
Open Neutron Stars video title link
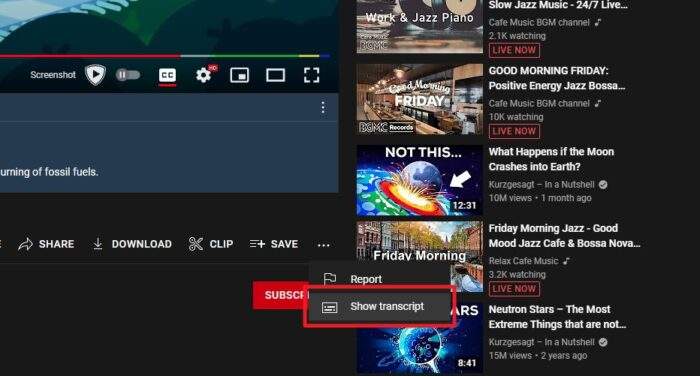(x=557, y=317)
